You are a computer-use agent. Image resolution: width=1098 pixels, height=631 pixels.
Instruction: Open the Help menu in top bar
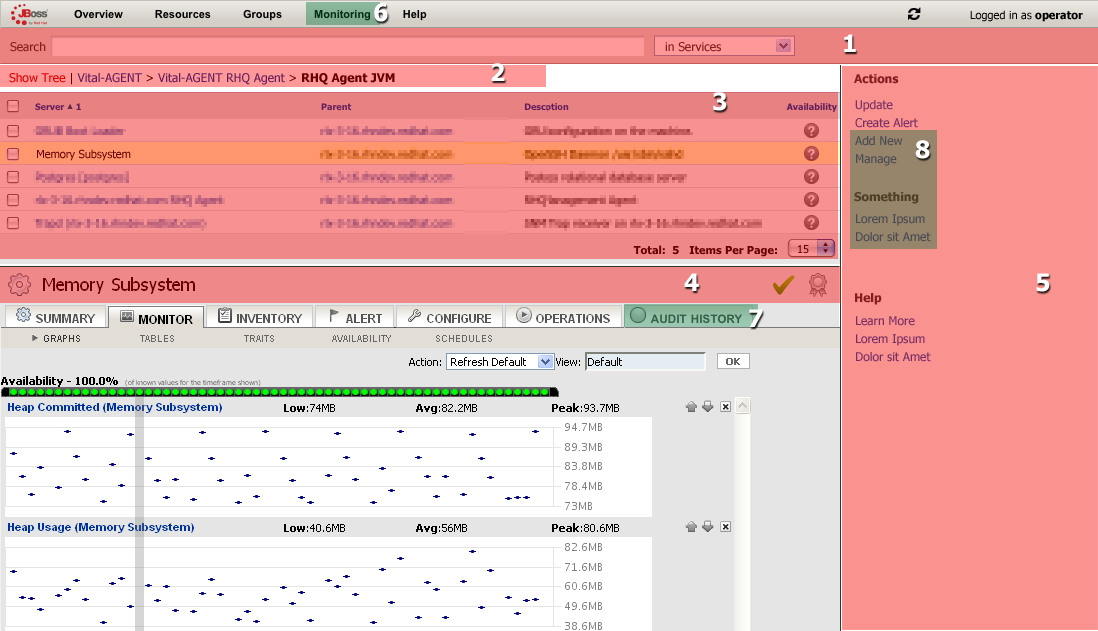[x=415, y=14]
